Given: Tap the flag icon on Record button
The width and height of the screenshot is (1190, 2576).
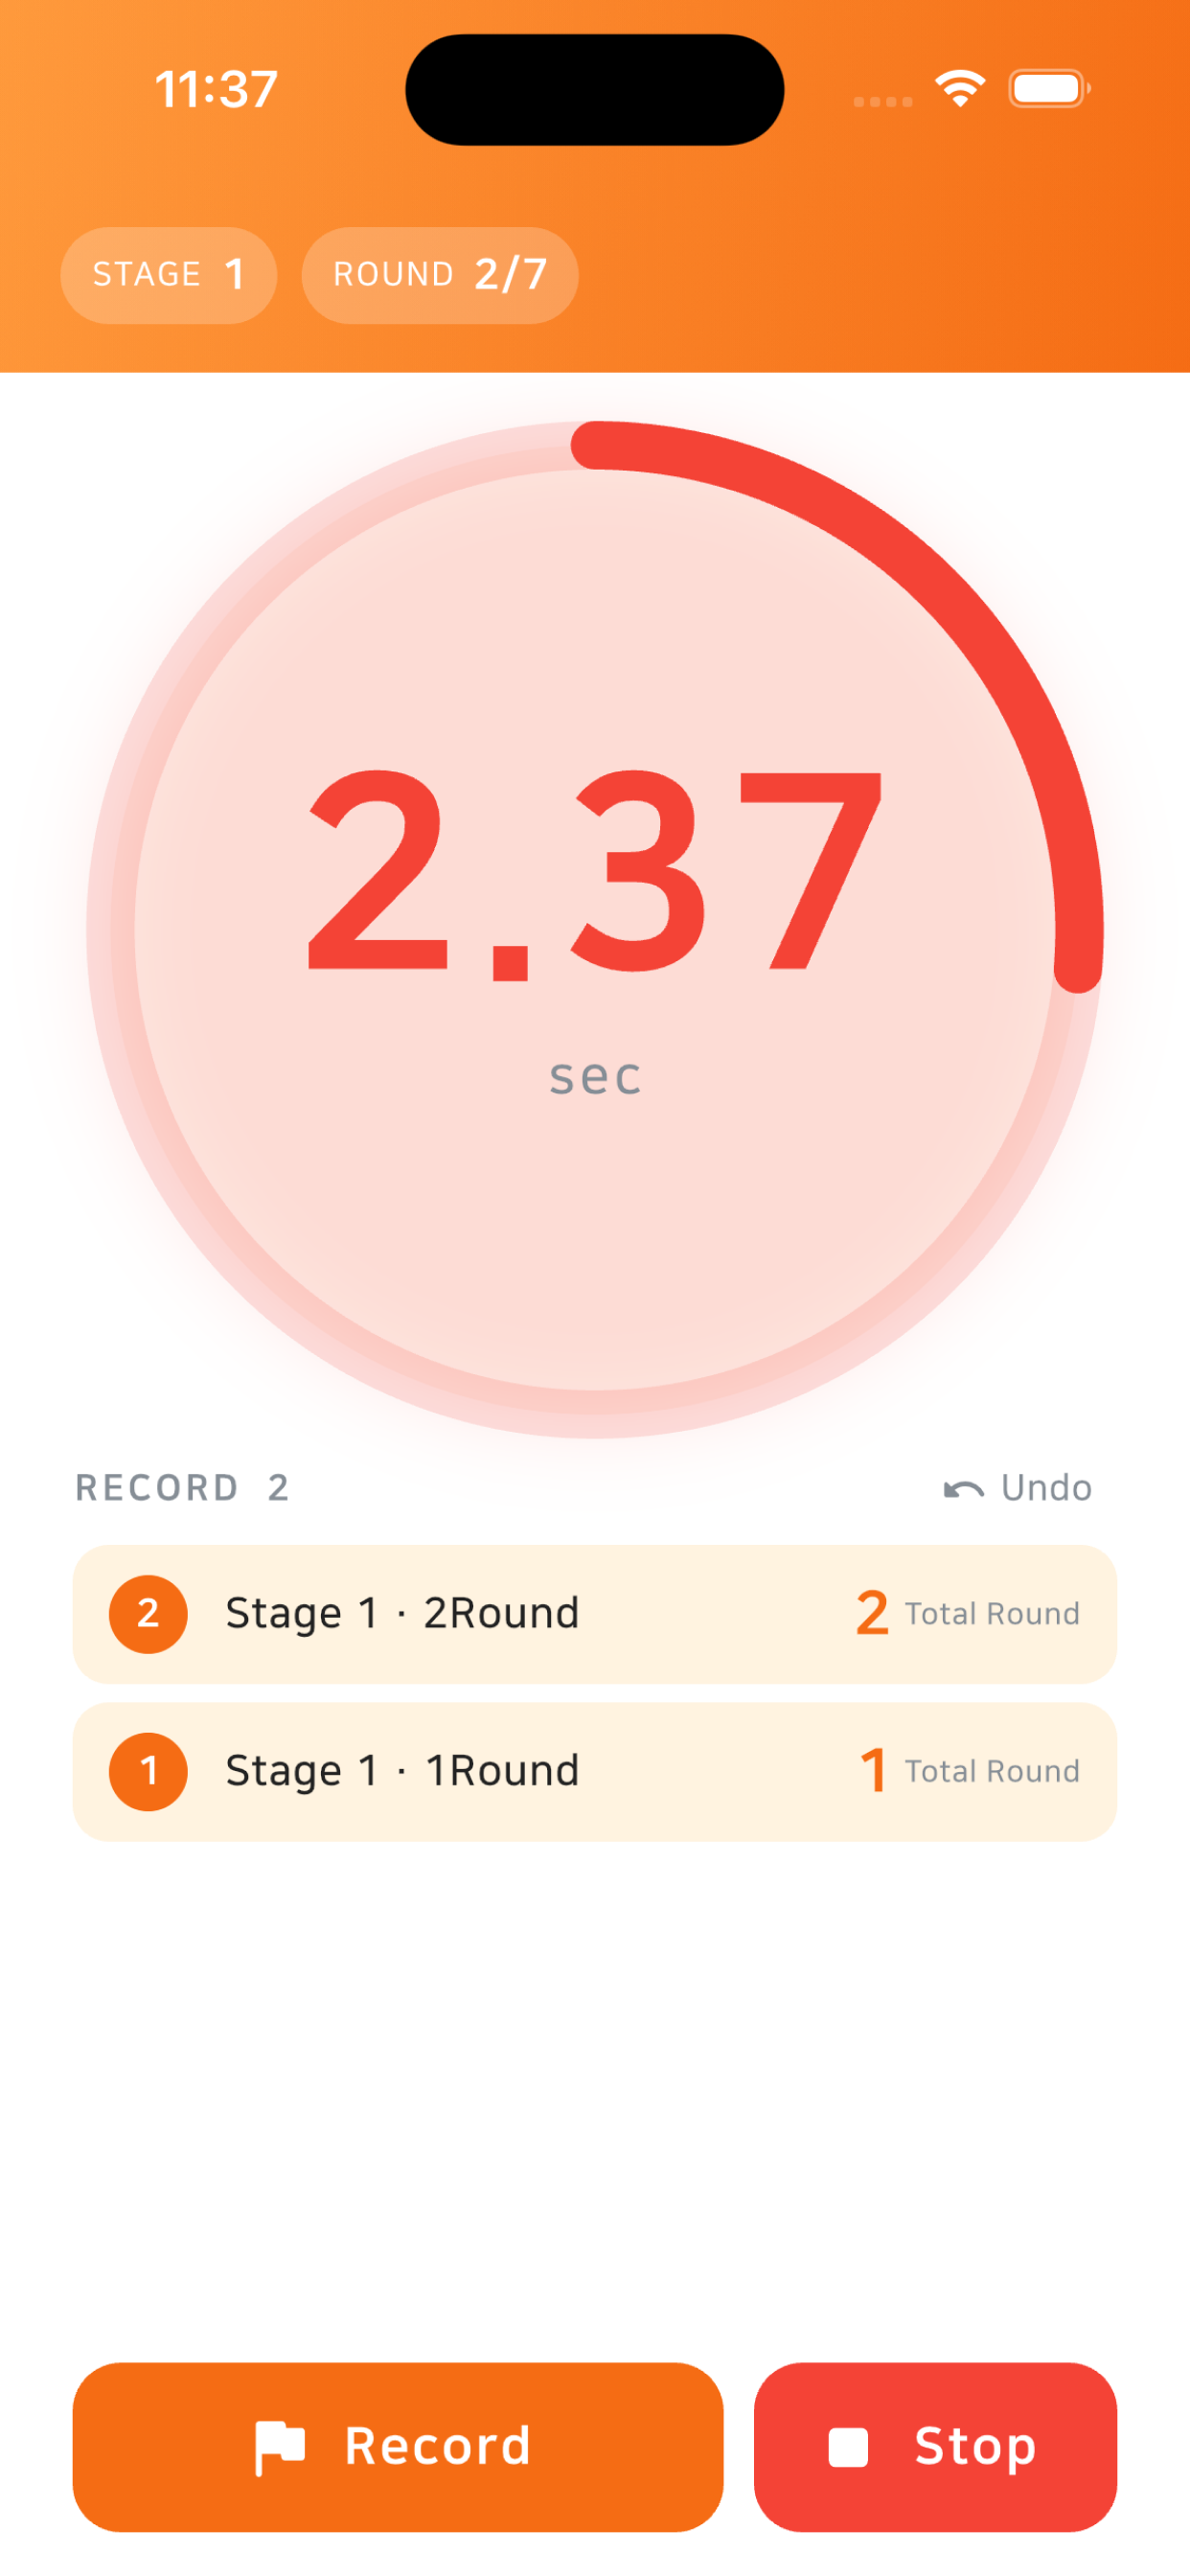Looking at the screenshot, I should click(x=280, y=2447).
